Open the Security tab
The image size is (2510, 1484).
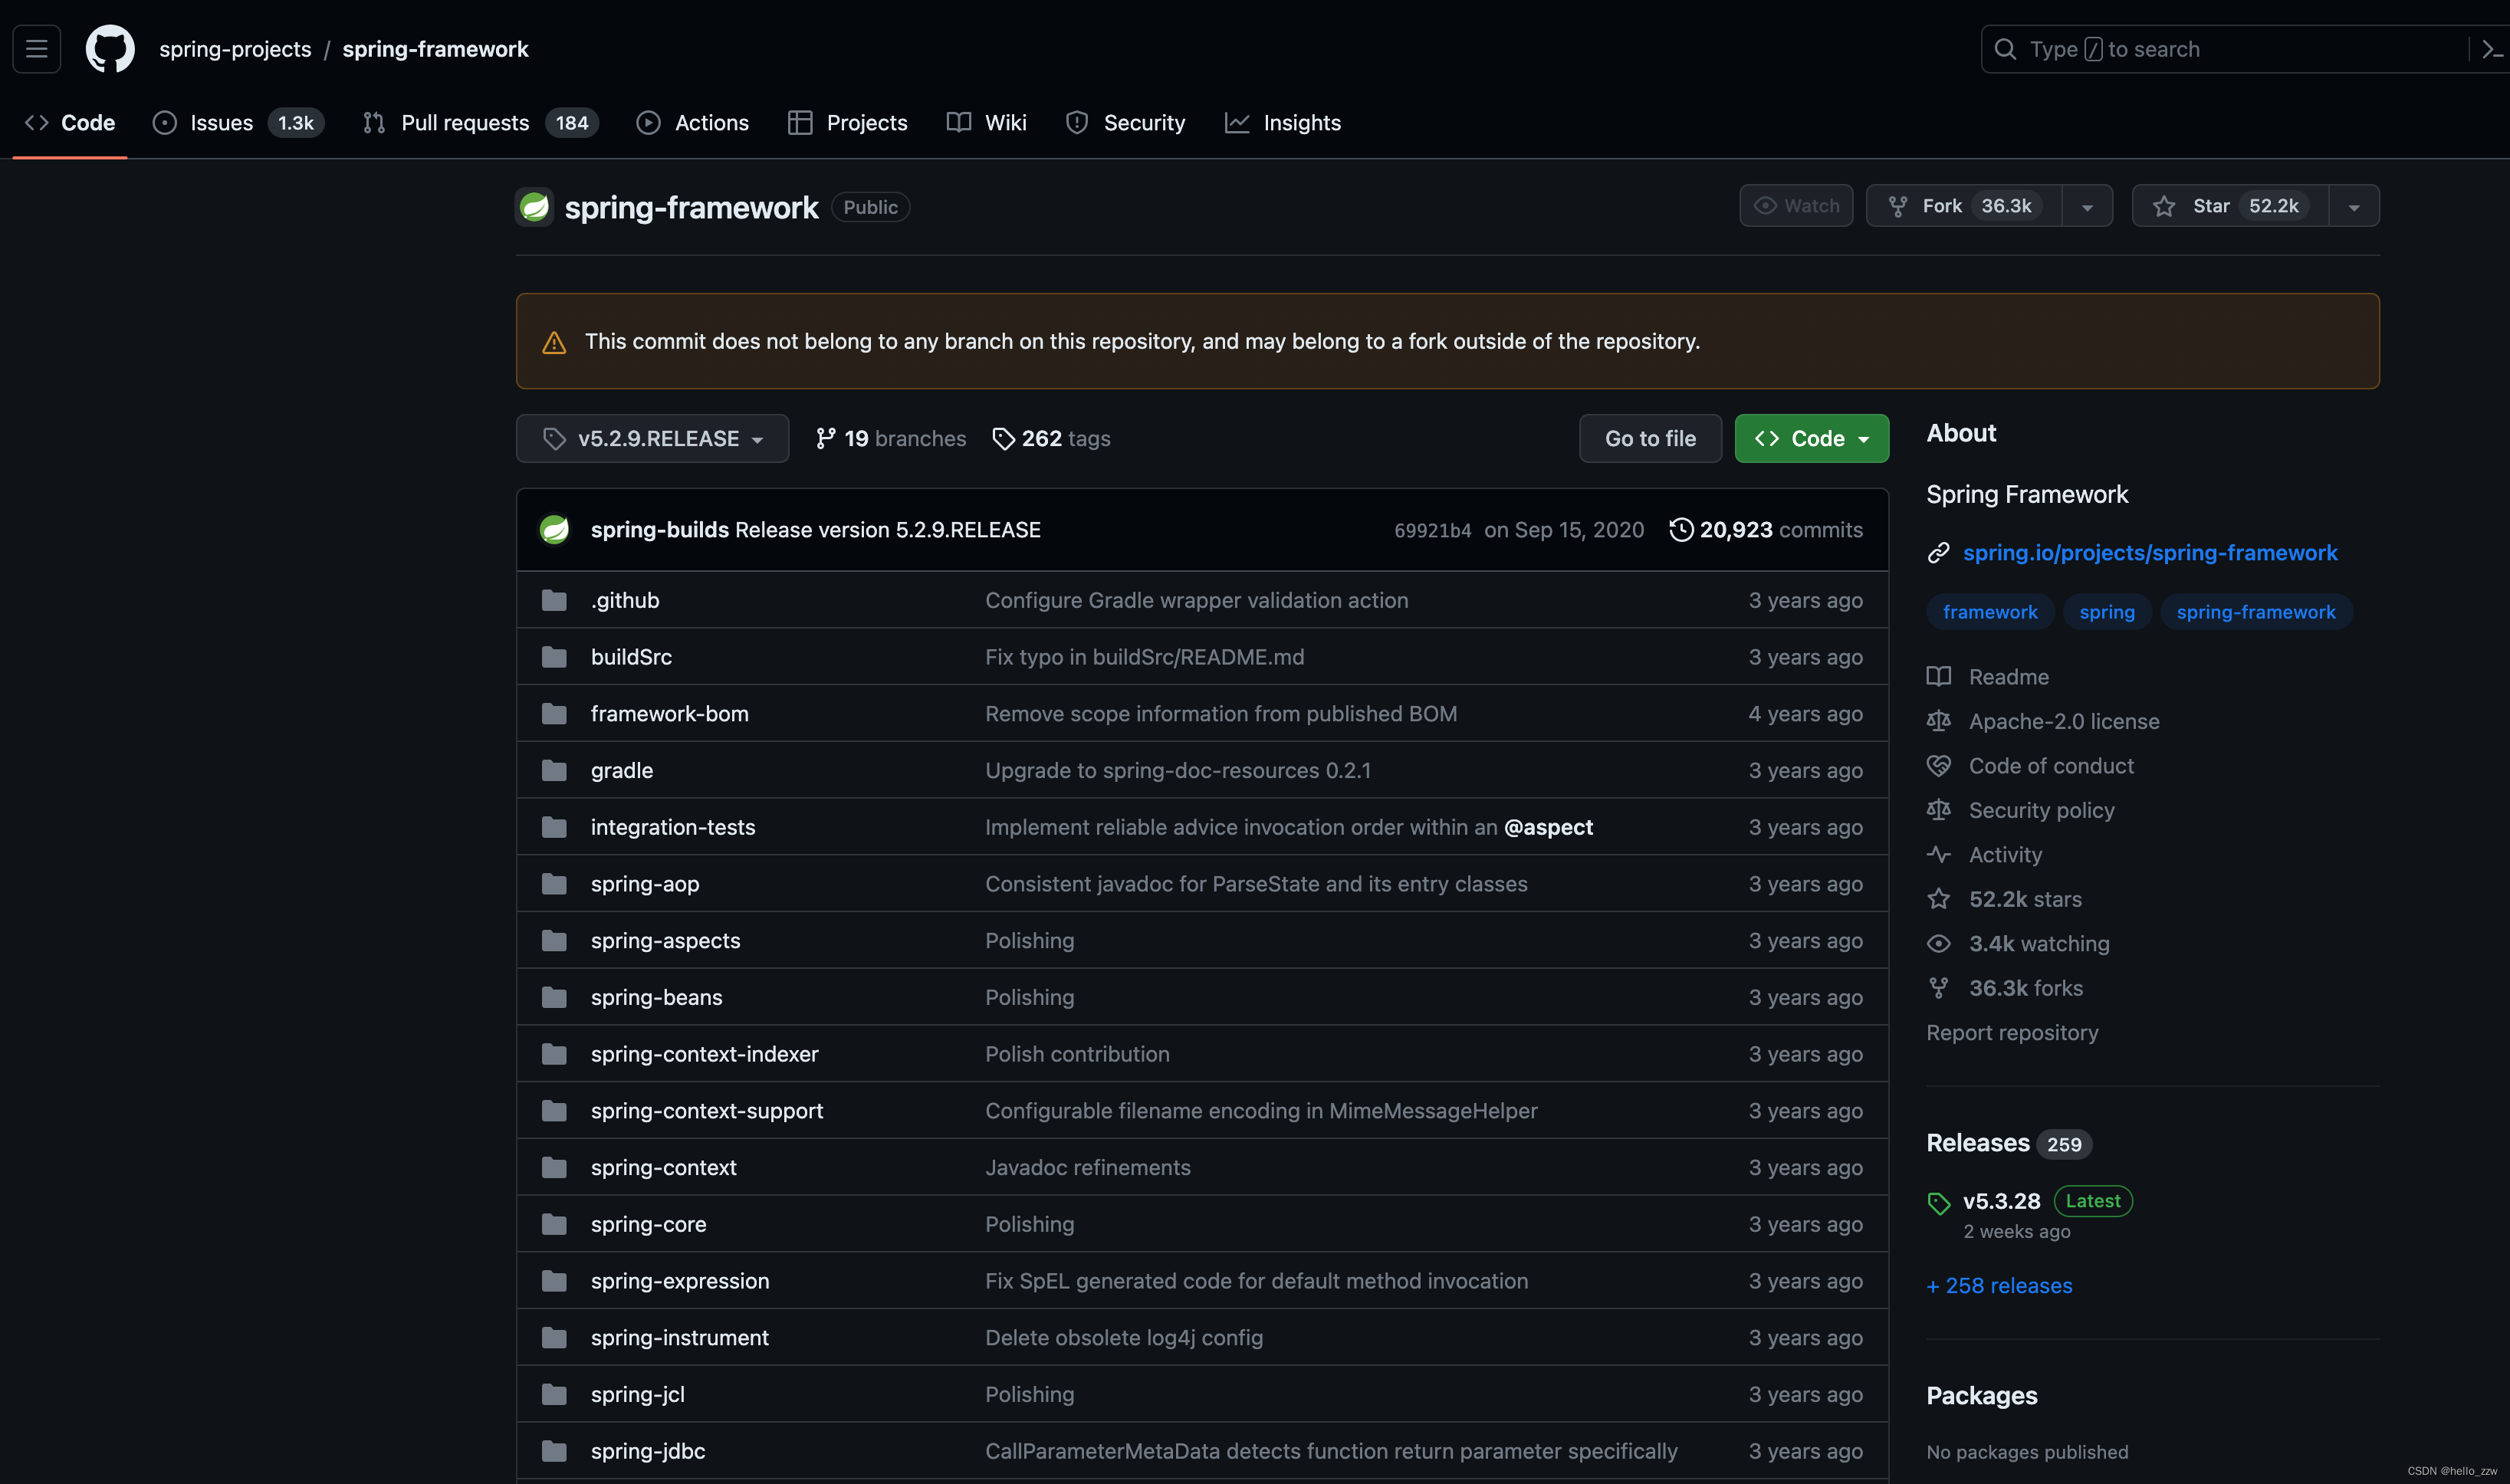pyautogui.click(x=1126, y=123)
